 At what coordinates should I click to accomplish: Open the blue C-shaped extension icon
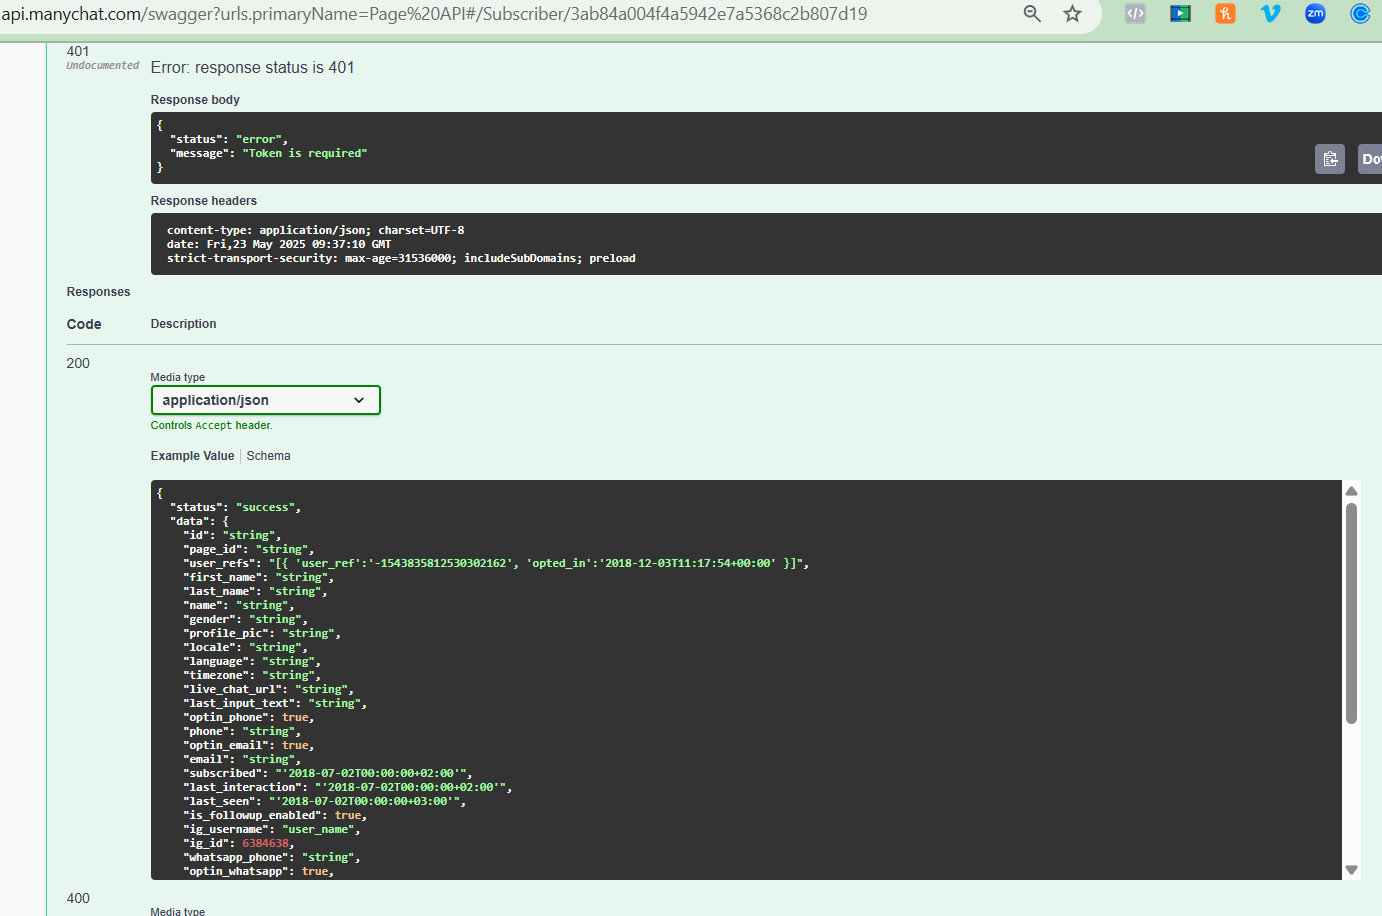(x=1360, y=14)
